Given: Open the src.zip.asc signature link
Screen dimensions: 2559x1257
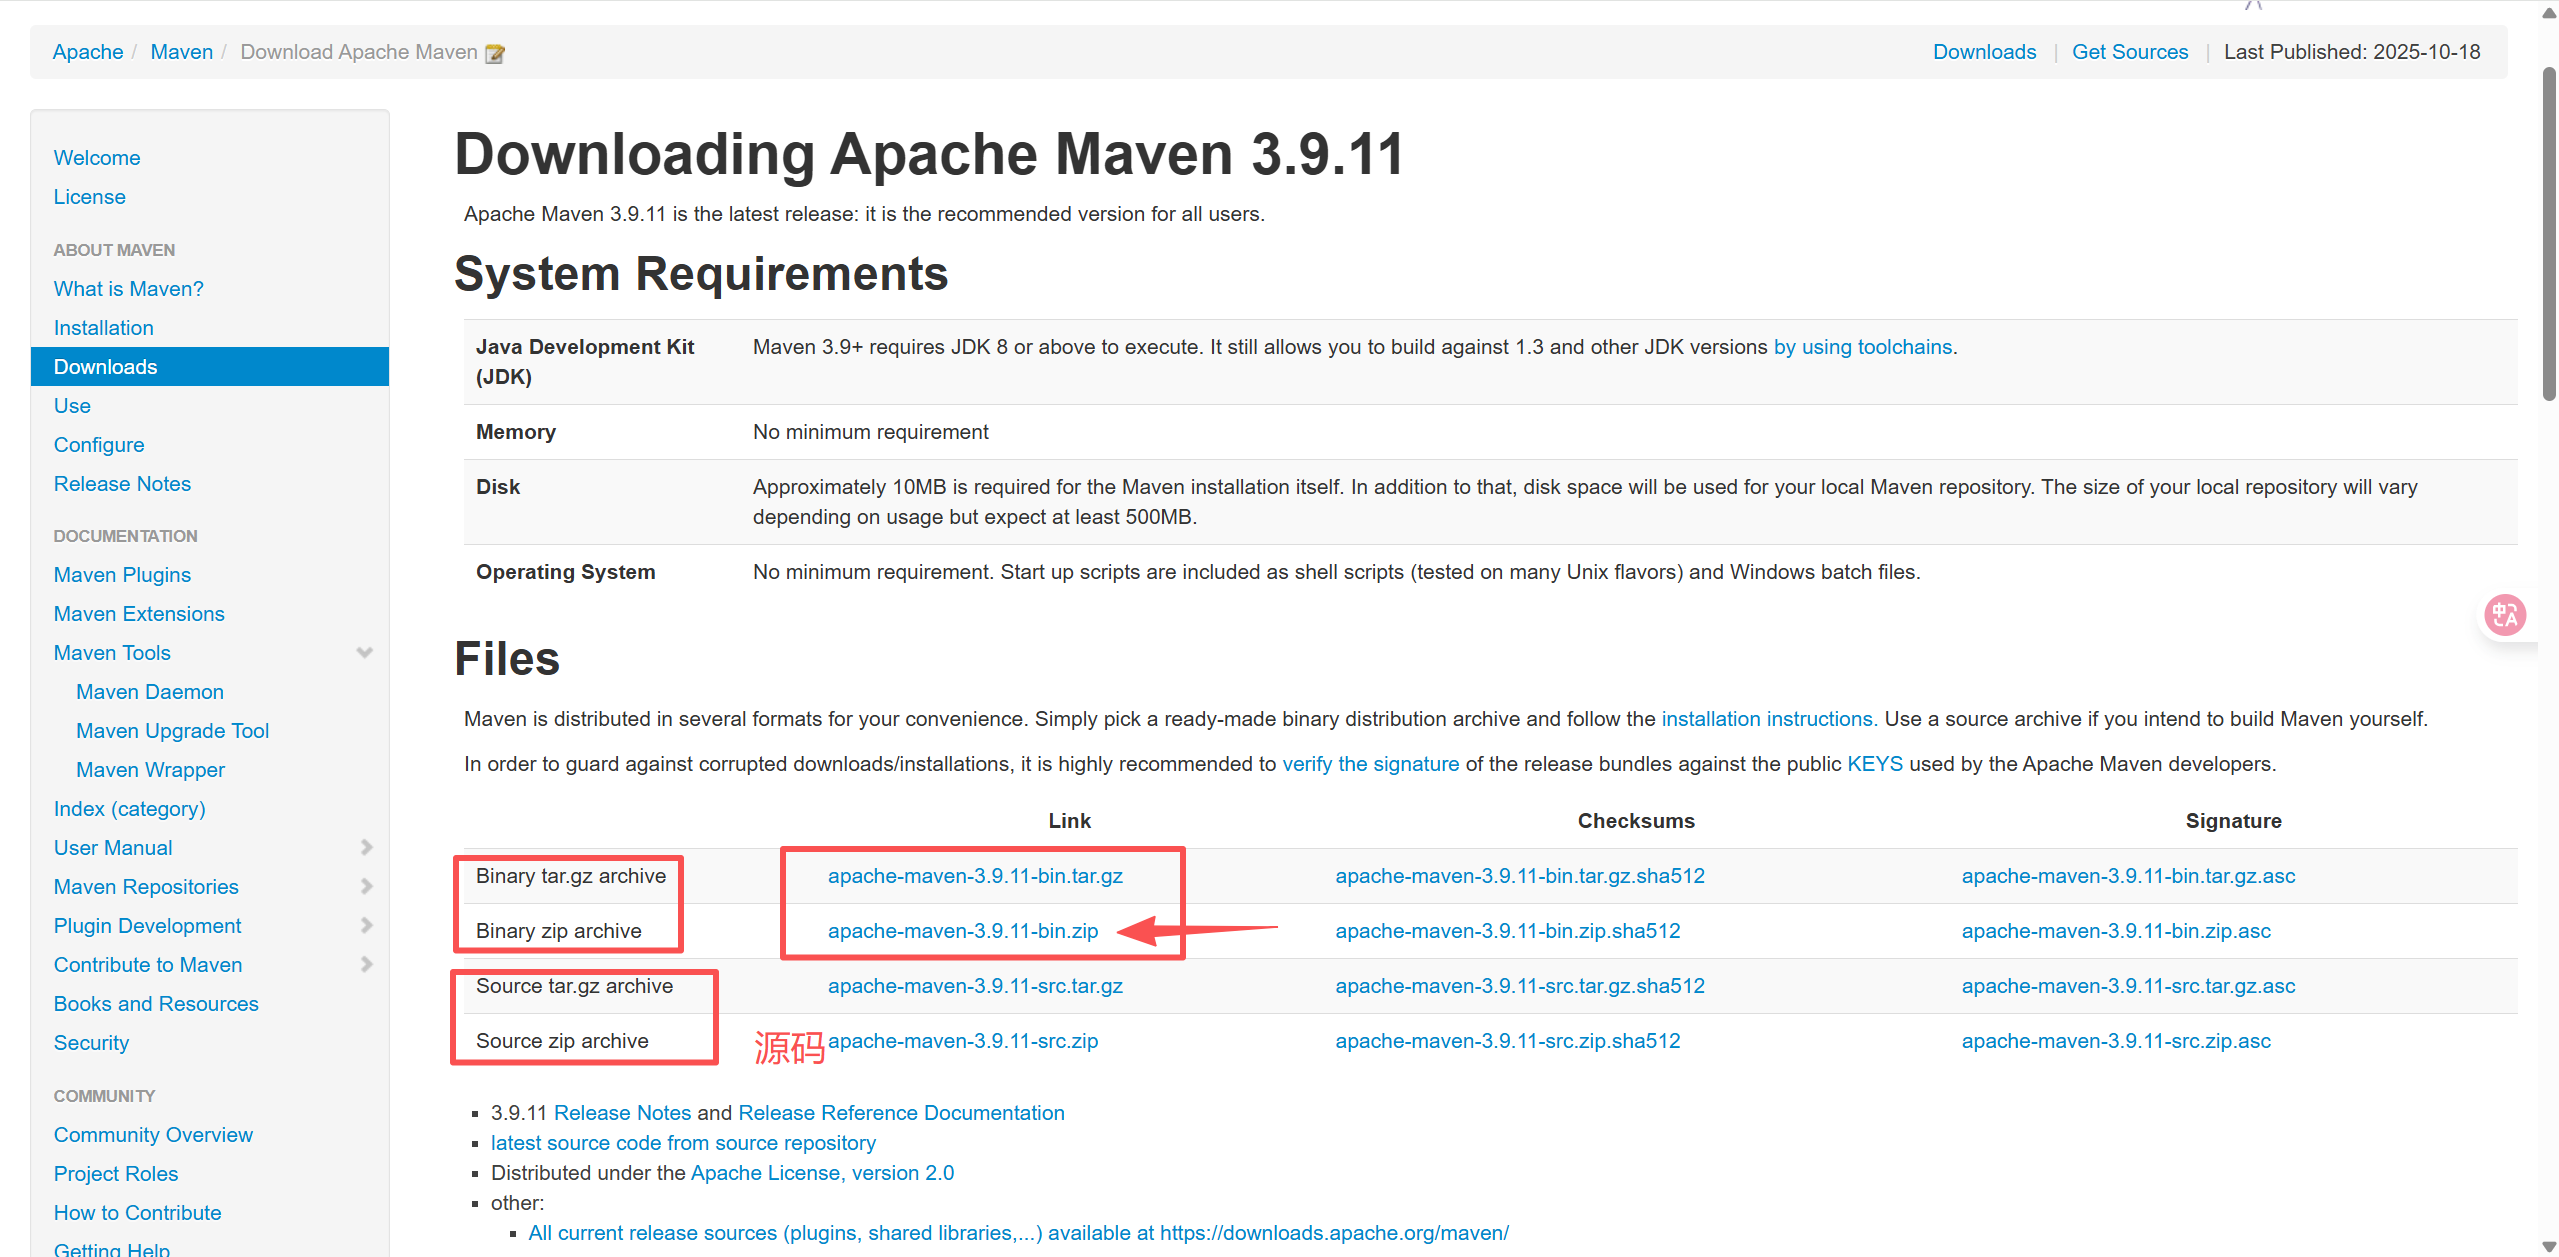Looking at the screenshot, I should (x=2115, y=1041).
